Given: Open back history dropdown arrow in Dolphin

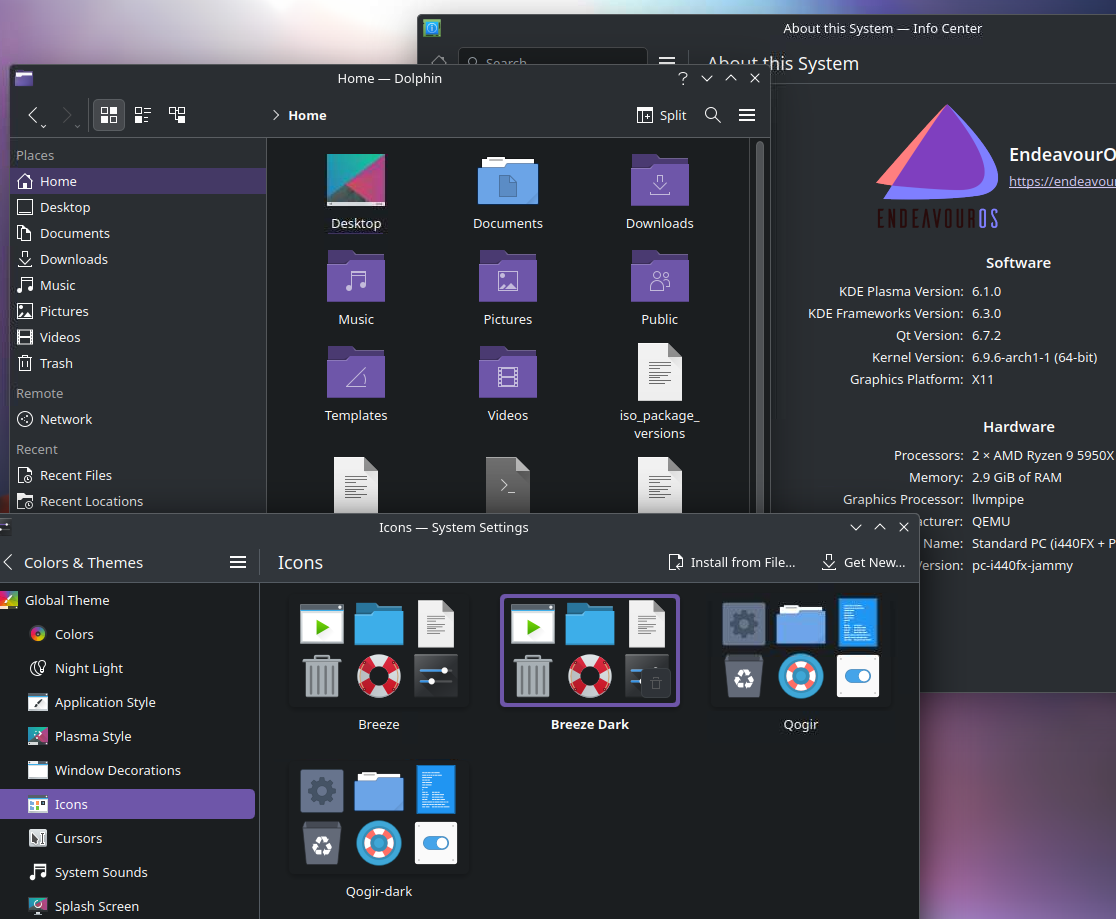Looking at the screenshot, I should click(44, 126).
